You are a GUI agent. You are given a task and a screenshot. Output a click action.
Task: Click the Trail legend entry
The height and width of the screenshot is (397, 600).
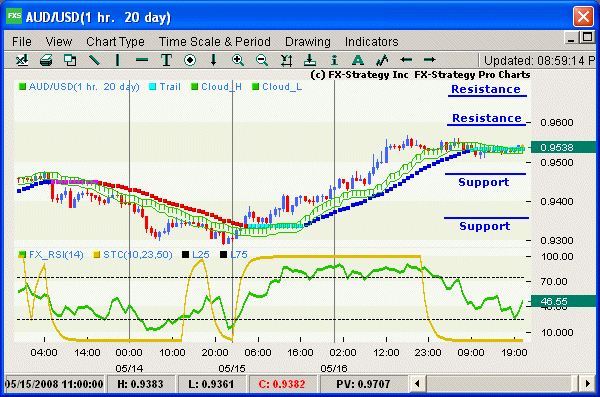(x=165, y=87)
